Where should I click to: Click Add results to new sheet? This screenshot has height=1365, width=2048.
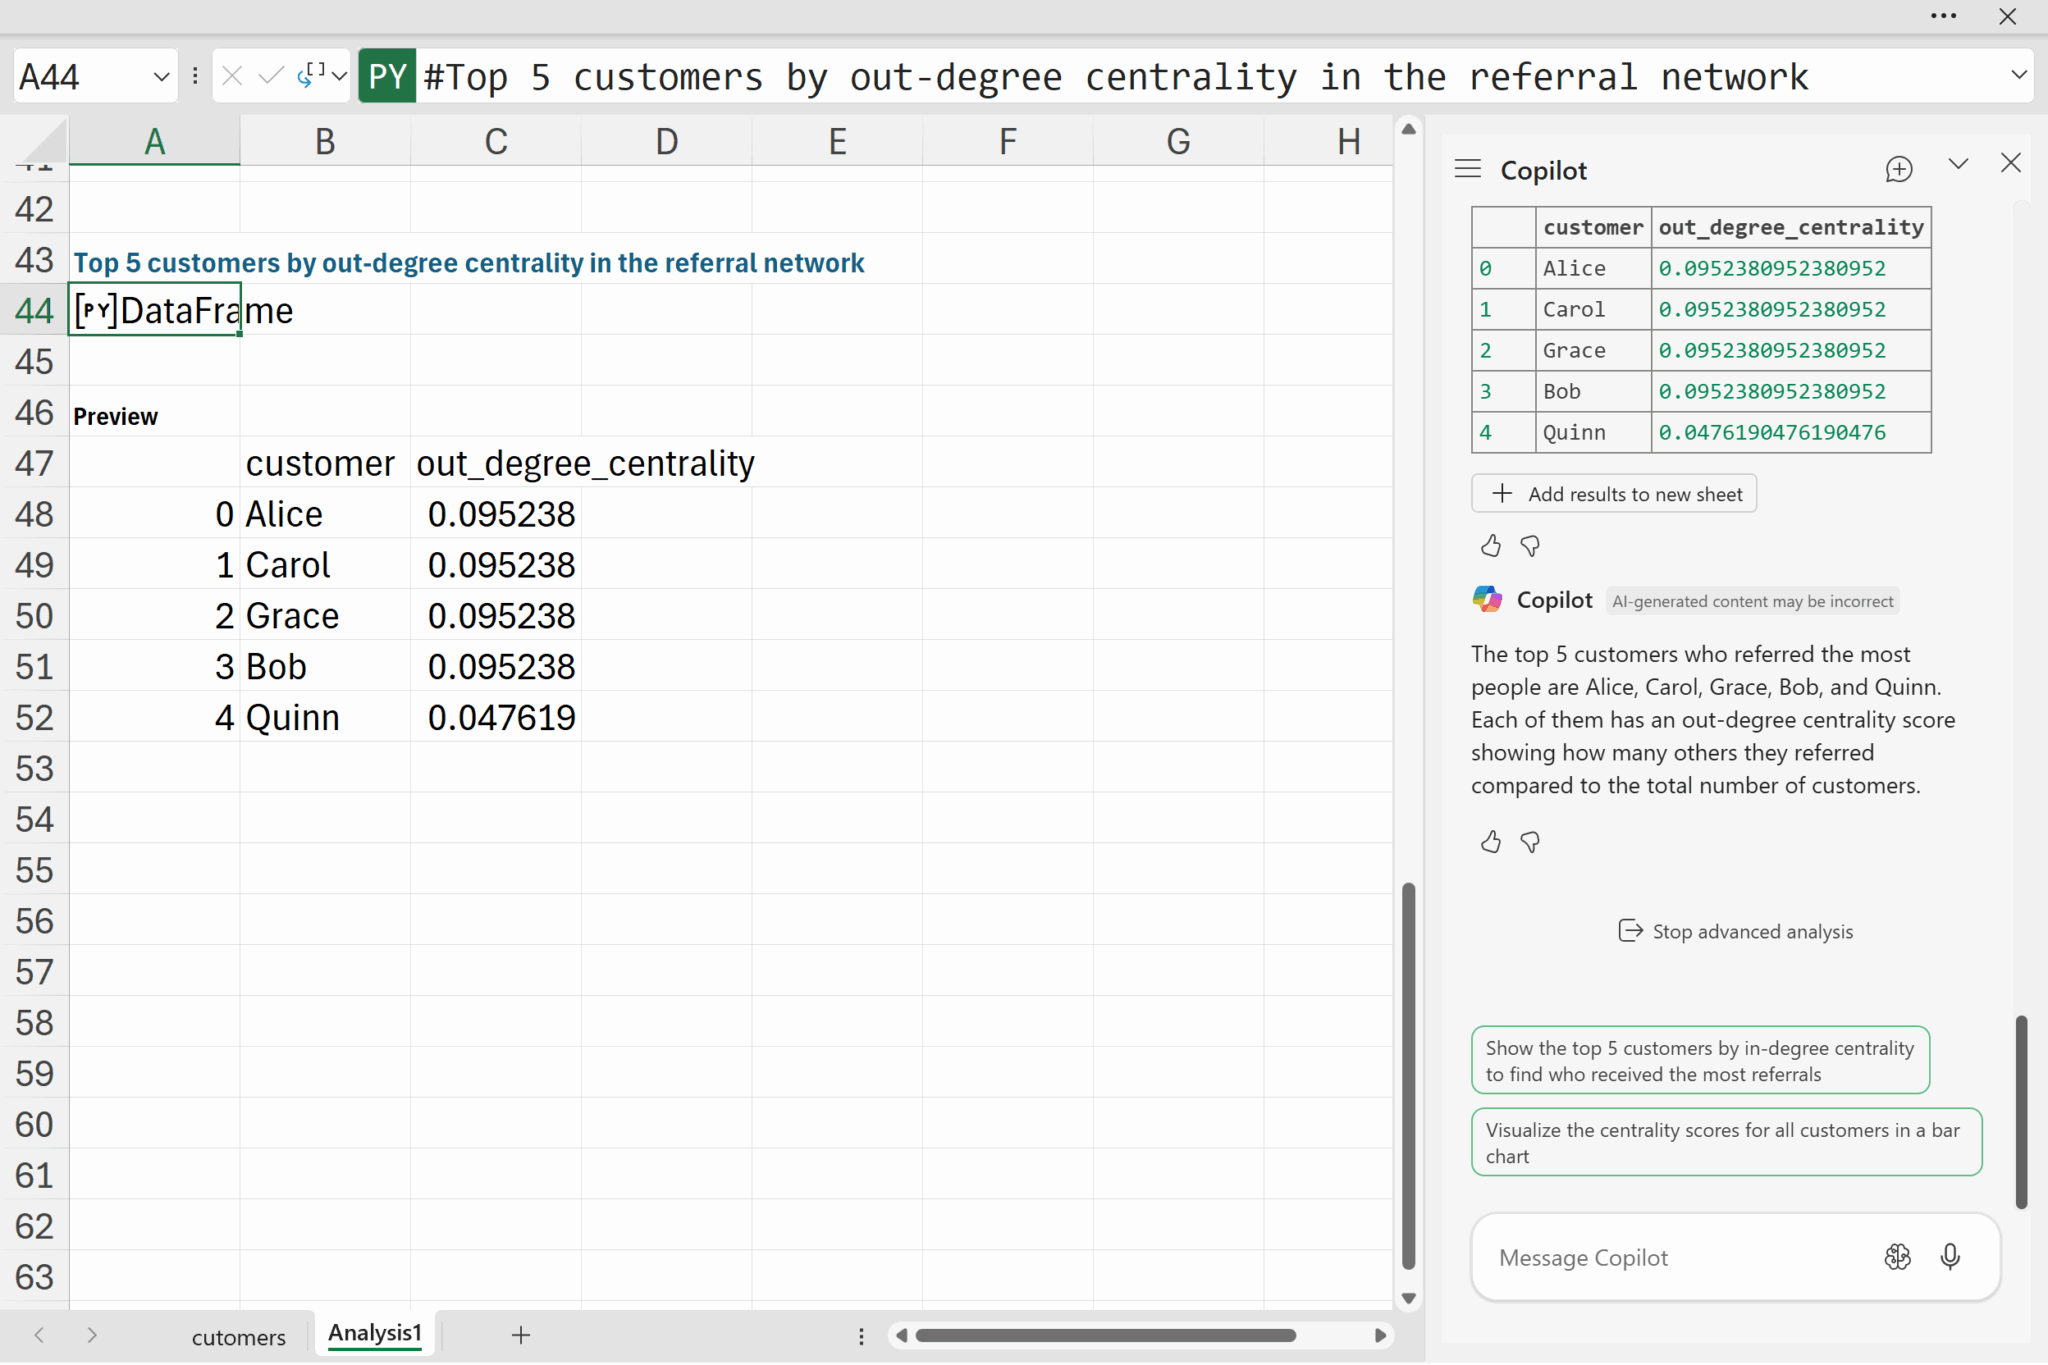1614,494
